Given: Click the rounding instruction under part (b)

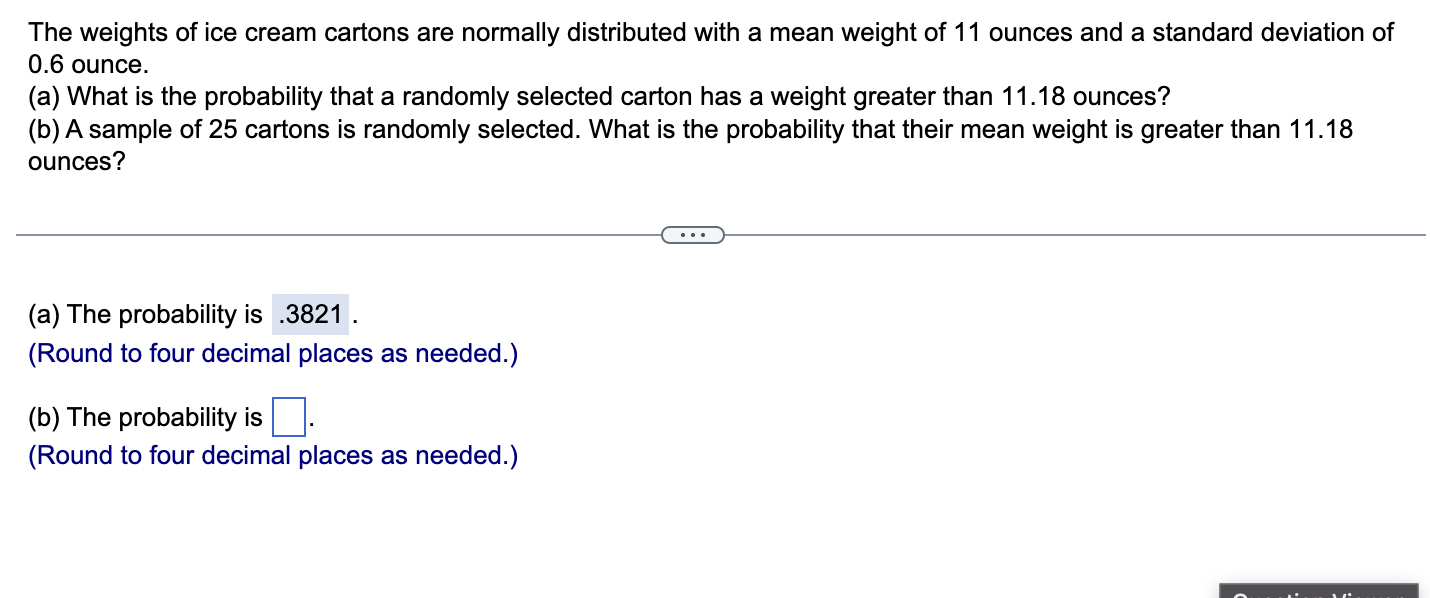Looking at the screenshot, I should tap(272, 456).
